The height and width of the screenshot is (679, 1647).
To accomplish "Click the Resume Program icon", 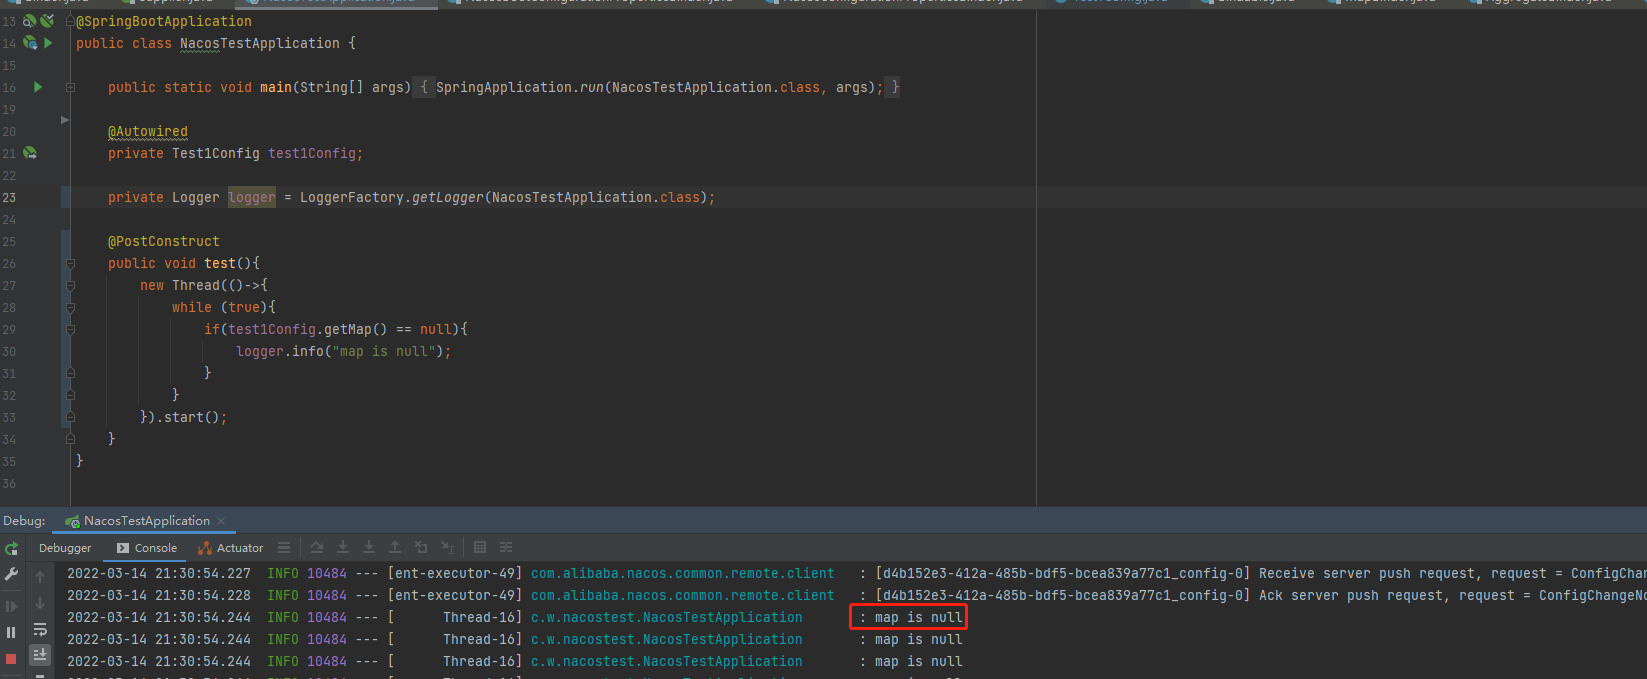I will tap(12, 606).
